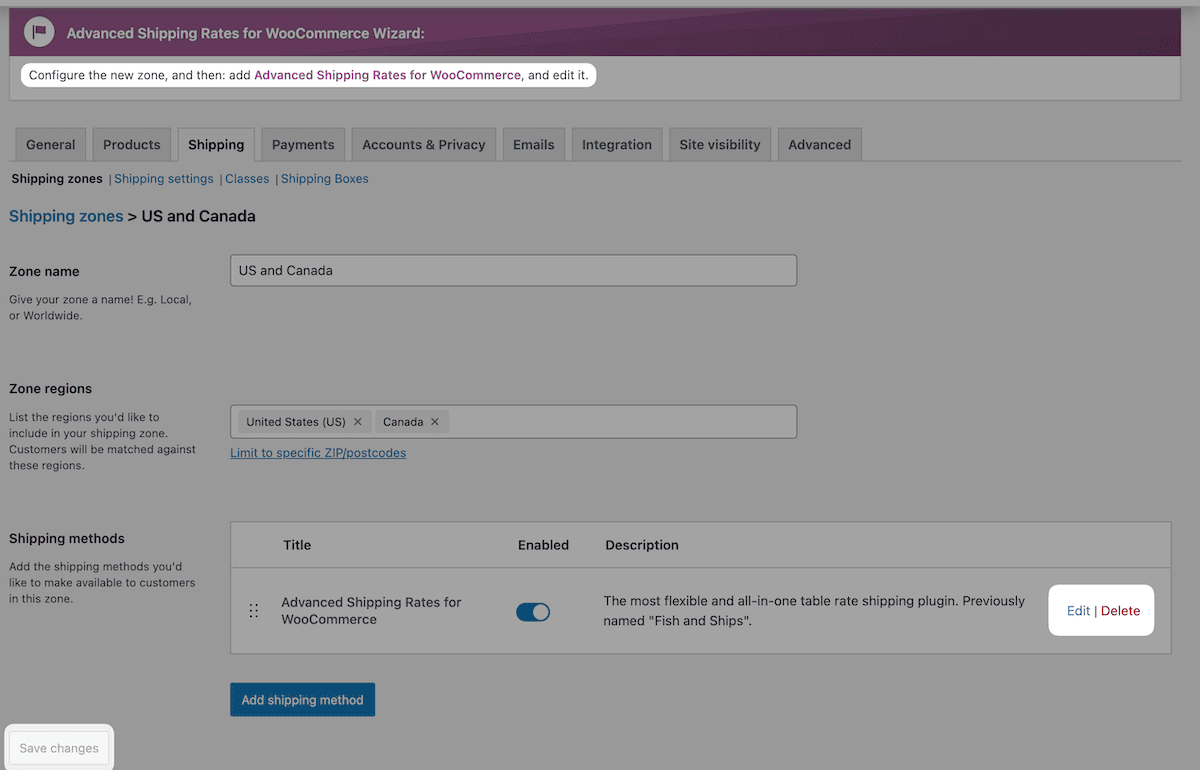Grab the drag handle for Advanced Shipping Rates
Viewport: 1200px width, 770px height.
[253, 610]
